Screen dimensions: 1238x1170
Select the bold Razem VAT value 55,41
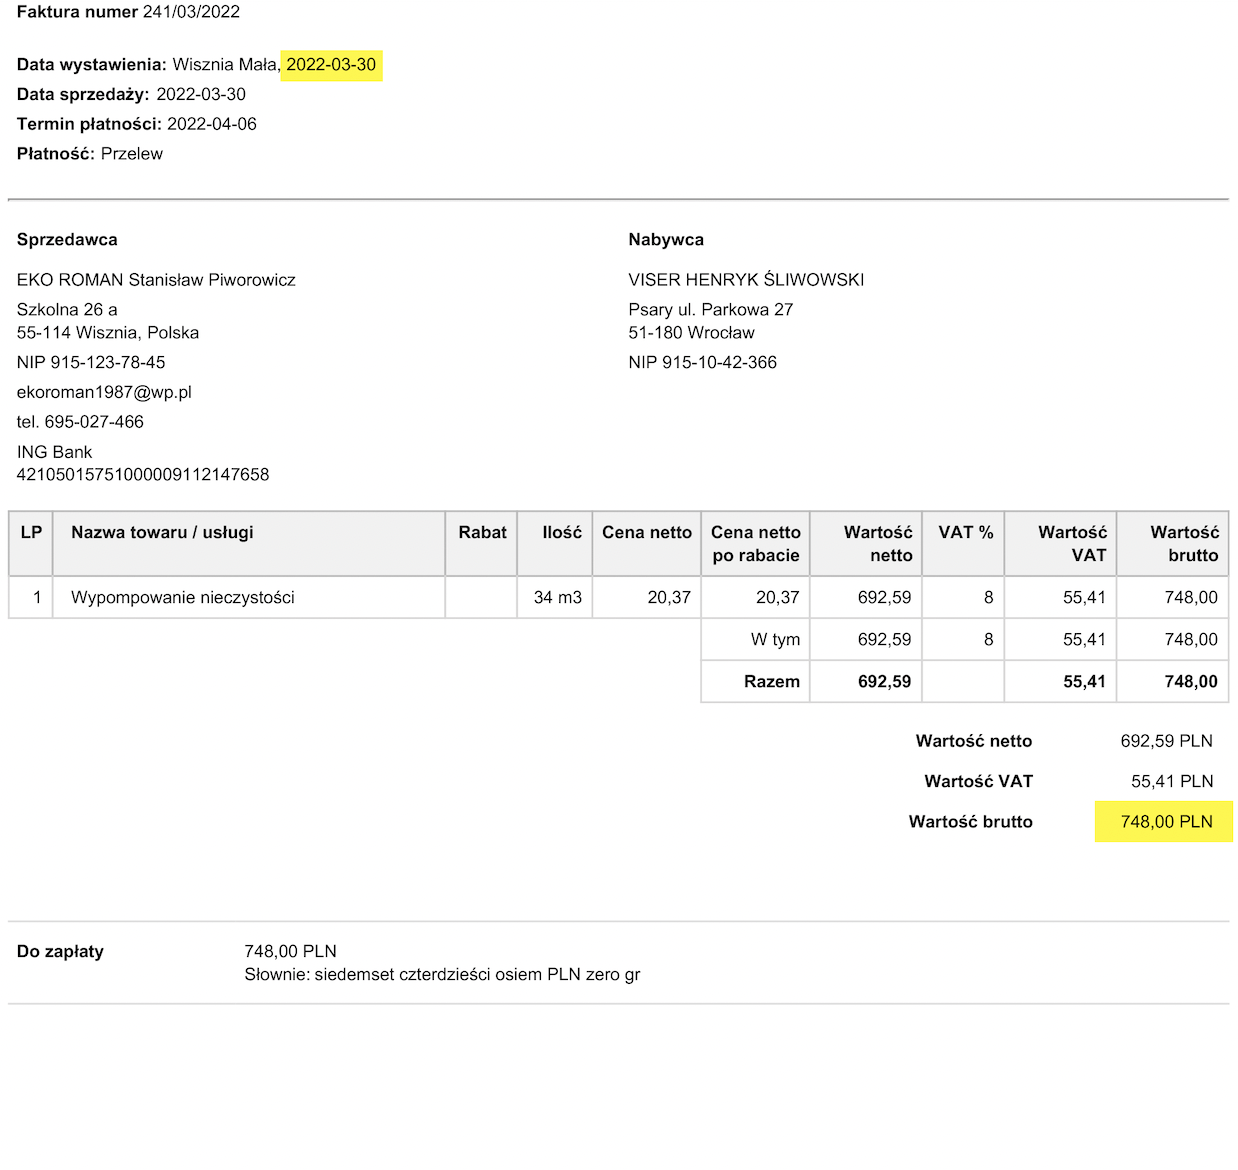coord(1085,682)
